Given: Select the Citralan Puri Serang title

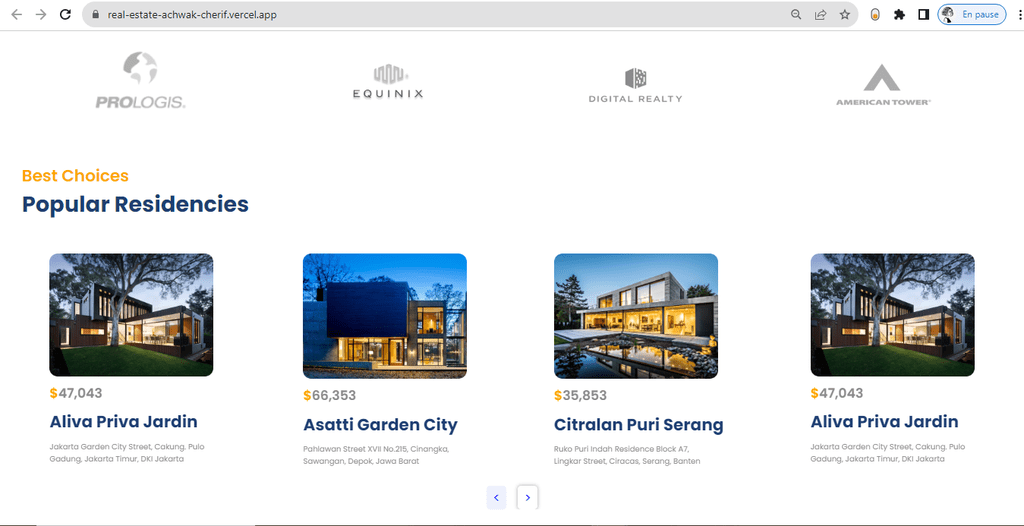Looking at the screenshot, I should [639, 425].
